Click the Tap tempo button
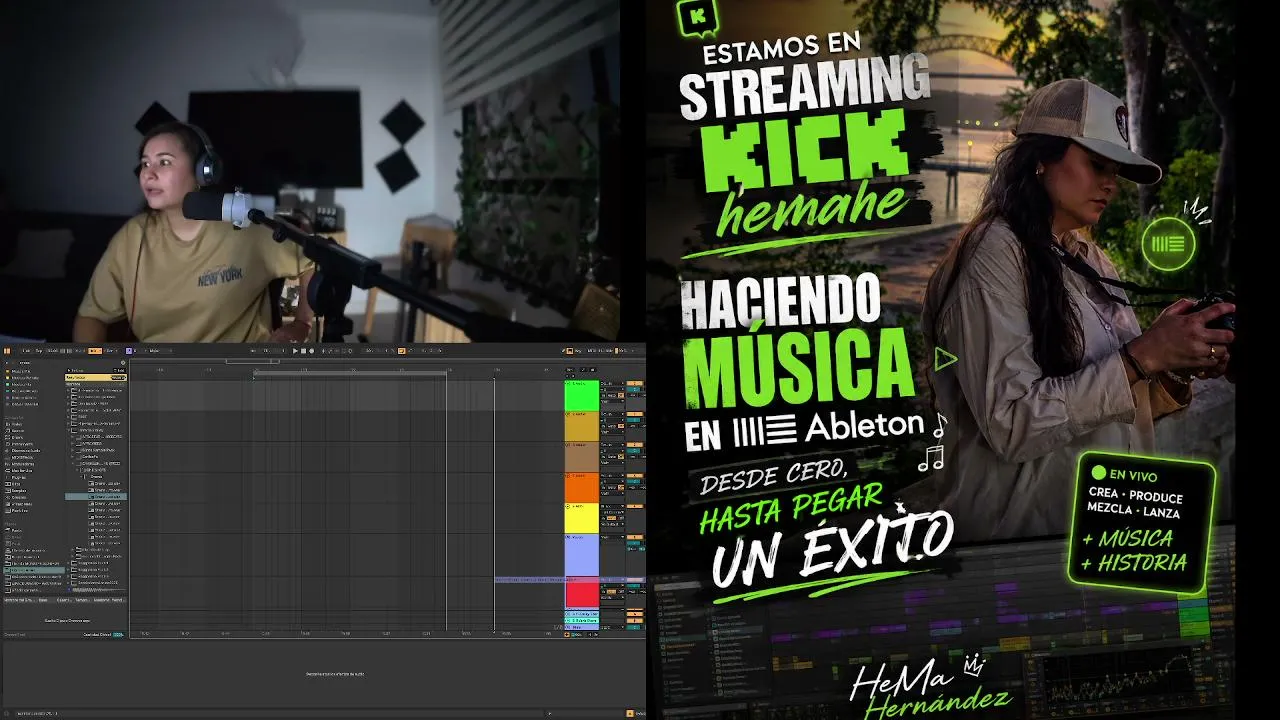The width and height of the screenshot is (1280, 720). coord(39,351)
